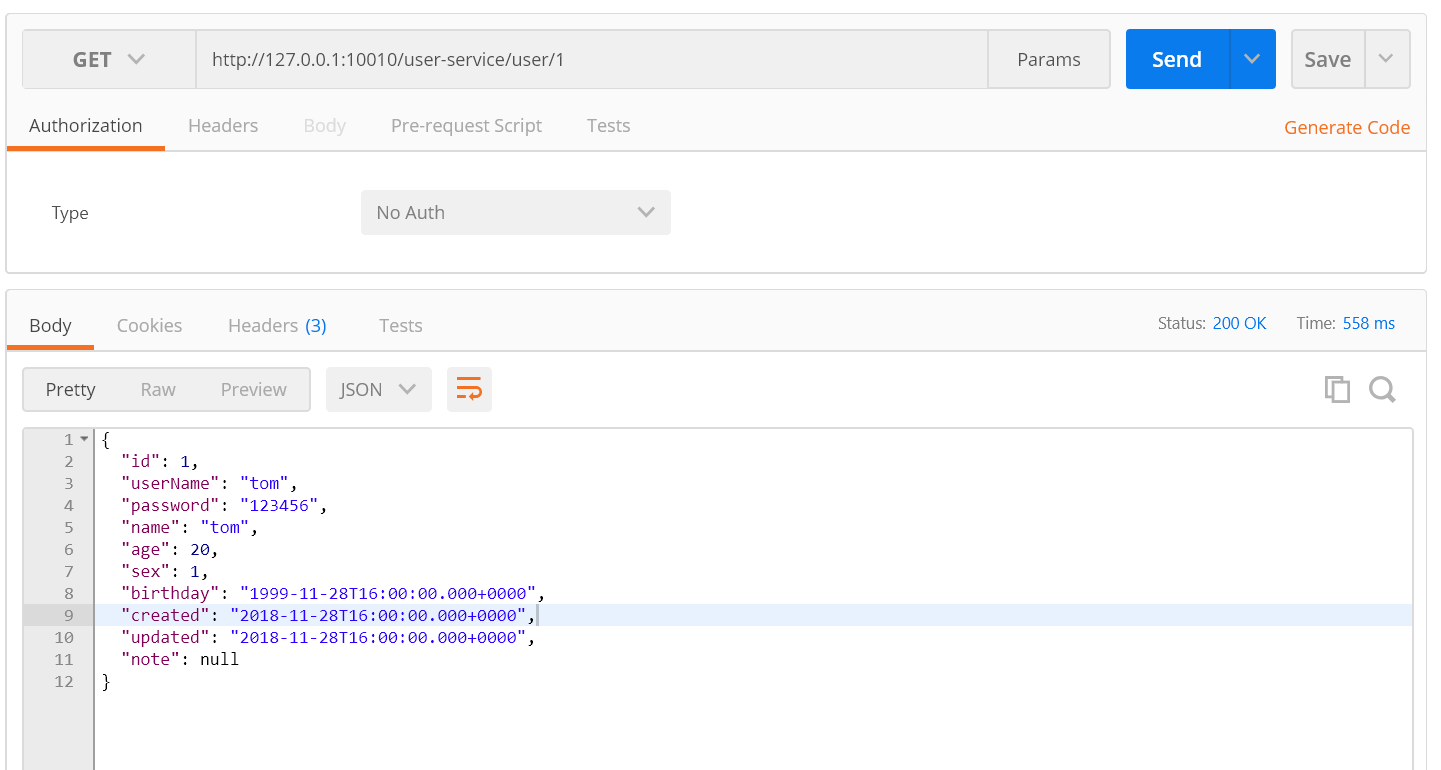This screenshot has width=1441, height=770.
Task: Switch response view to Preview
Action: (x=254, y=389)
